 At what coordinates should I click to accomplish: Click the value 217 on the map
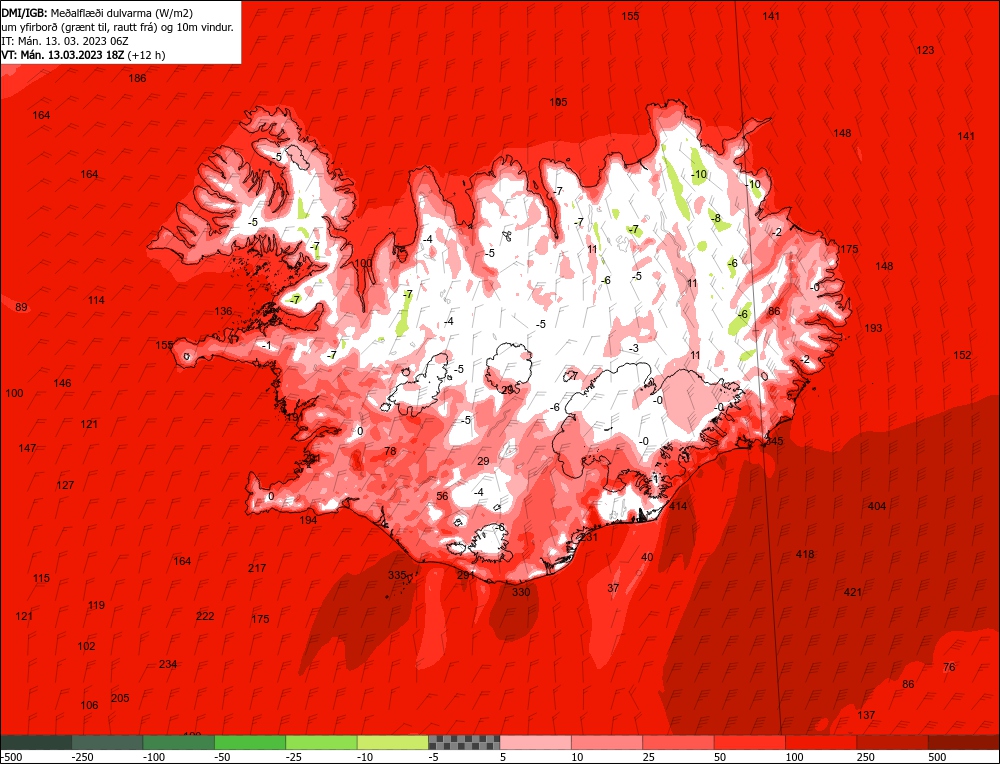pos(257,568)
